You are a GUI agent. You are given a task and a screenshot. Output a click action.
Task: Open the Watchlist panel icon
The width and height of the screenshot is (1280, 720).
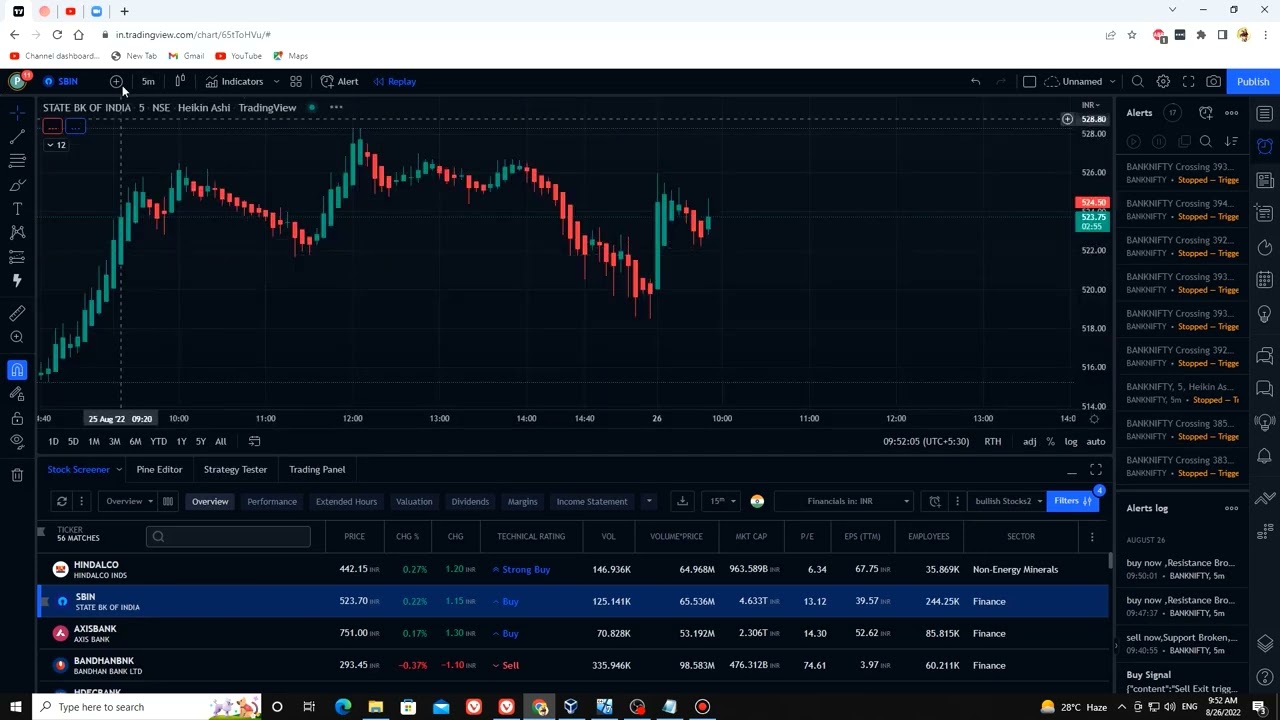[x=1265, y=113]
